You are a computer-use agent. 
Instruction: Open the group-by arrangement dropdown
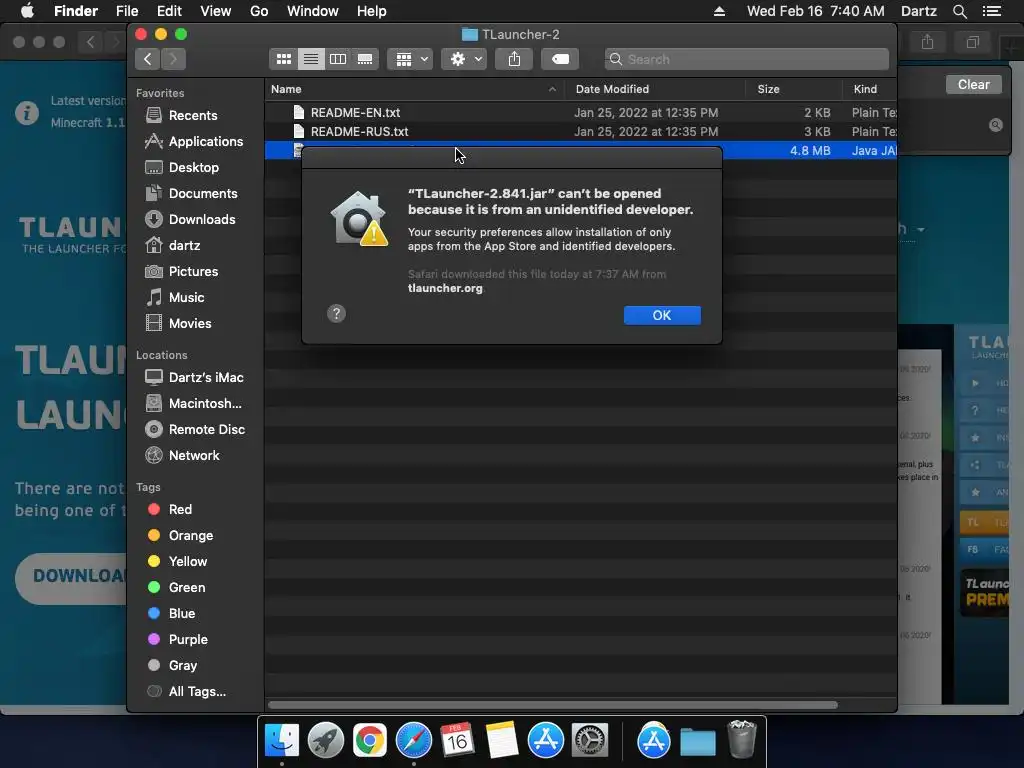(x=410, y=59)
